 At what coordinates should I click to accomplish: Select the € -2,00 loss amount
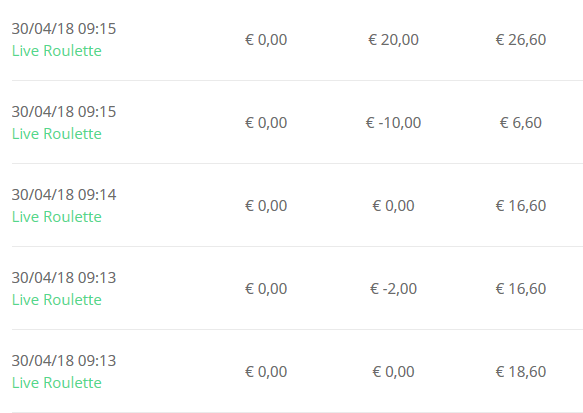click(x=393, y=288)
